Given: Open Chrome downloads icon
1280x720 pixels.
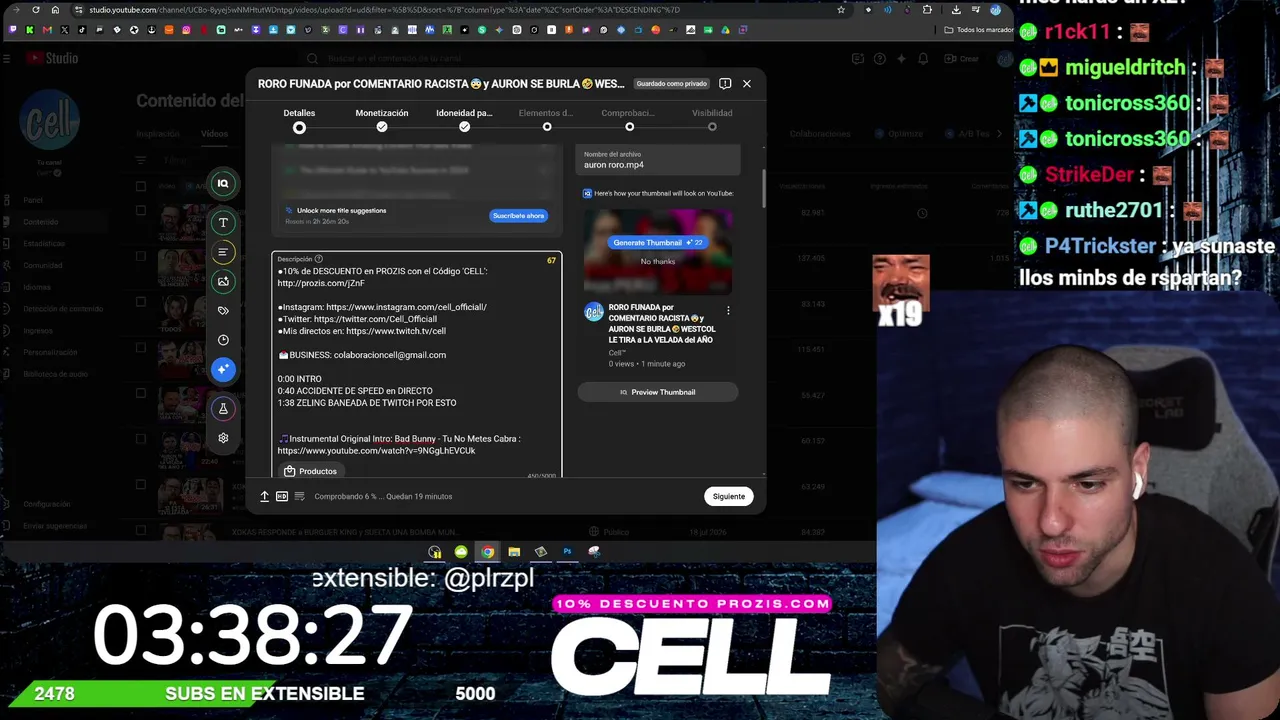Looking at the screenshot, I should [x=956, y=10].
